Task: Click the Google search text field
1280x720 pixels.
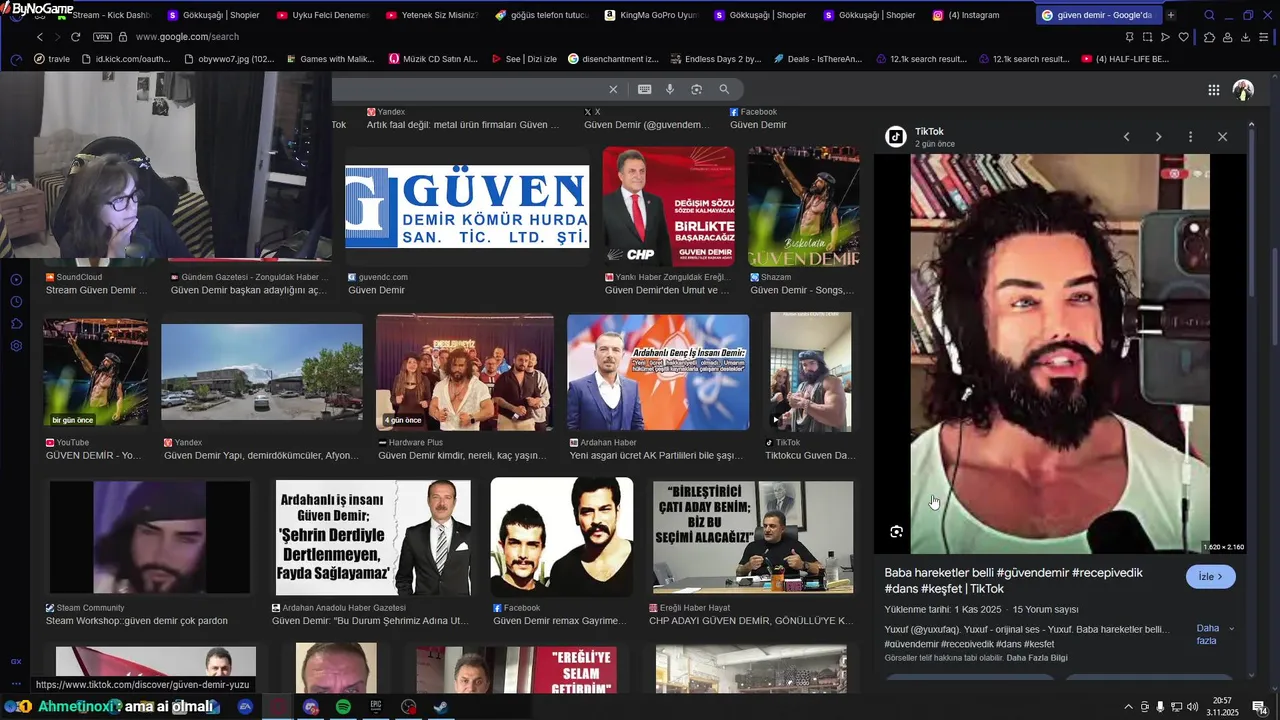Action: pyautogui.click(x=465, y=89)
